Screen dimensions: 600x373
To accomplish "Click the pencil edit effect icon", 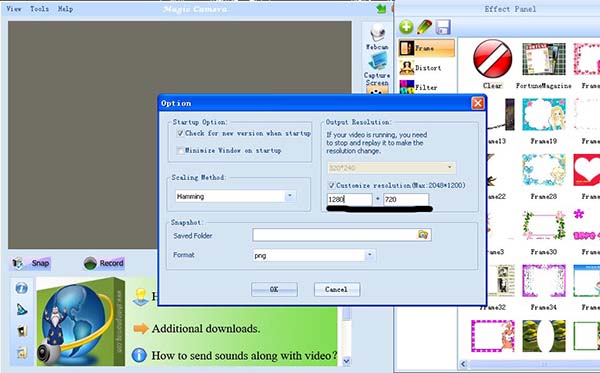I will [424, 27].
